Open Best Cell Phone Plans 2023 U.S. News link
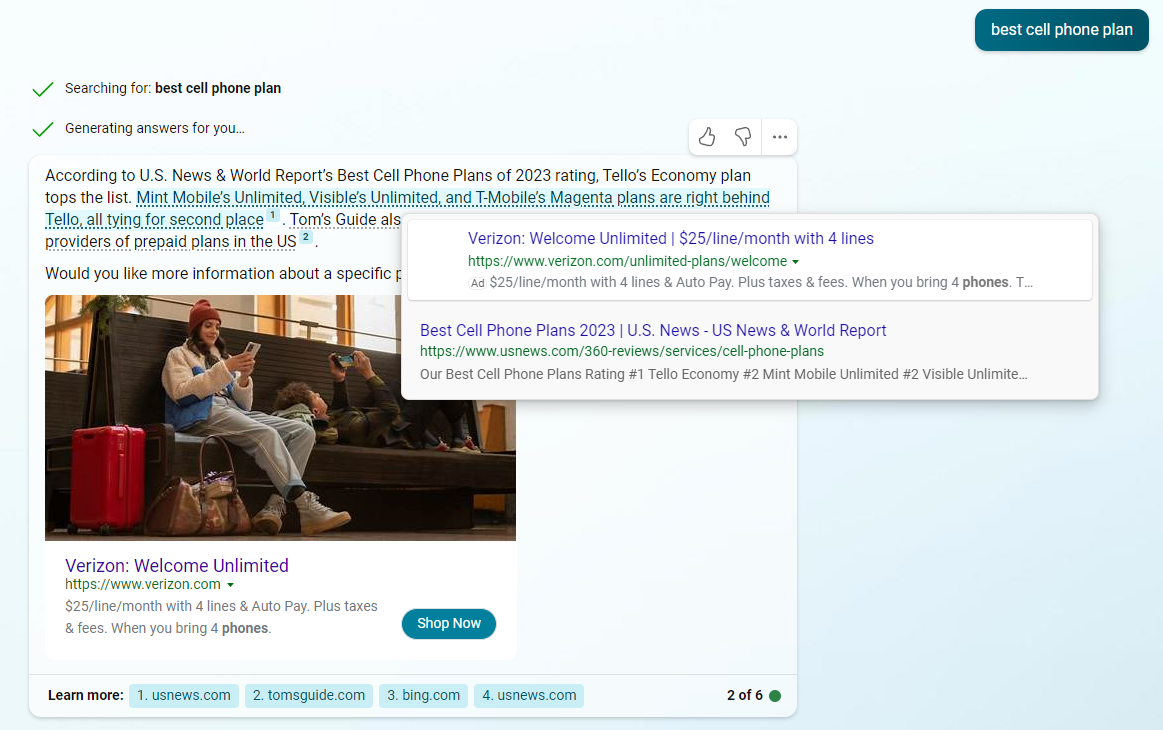 pyautogui.click(x=653, y=330)
